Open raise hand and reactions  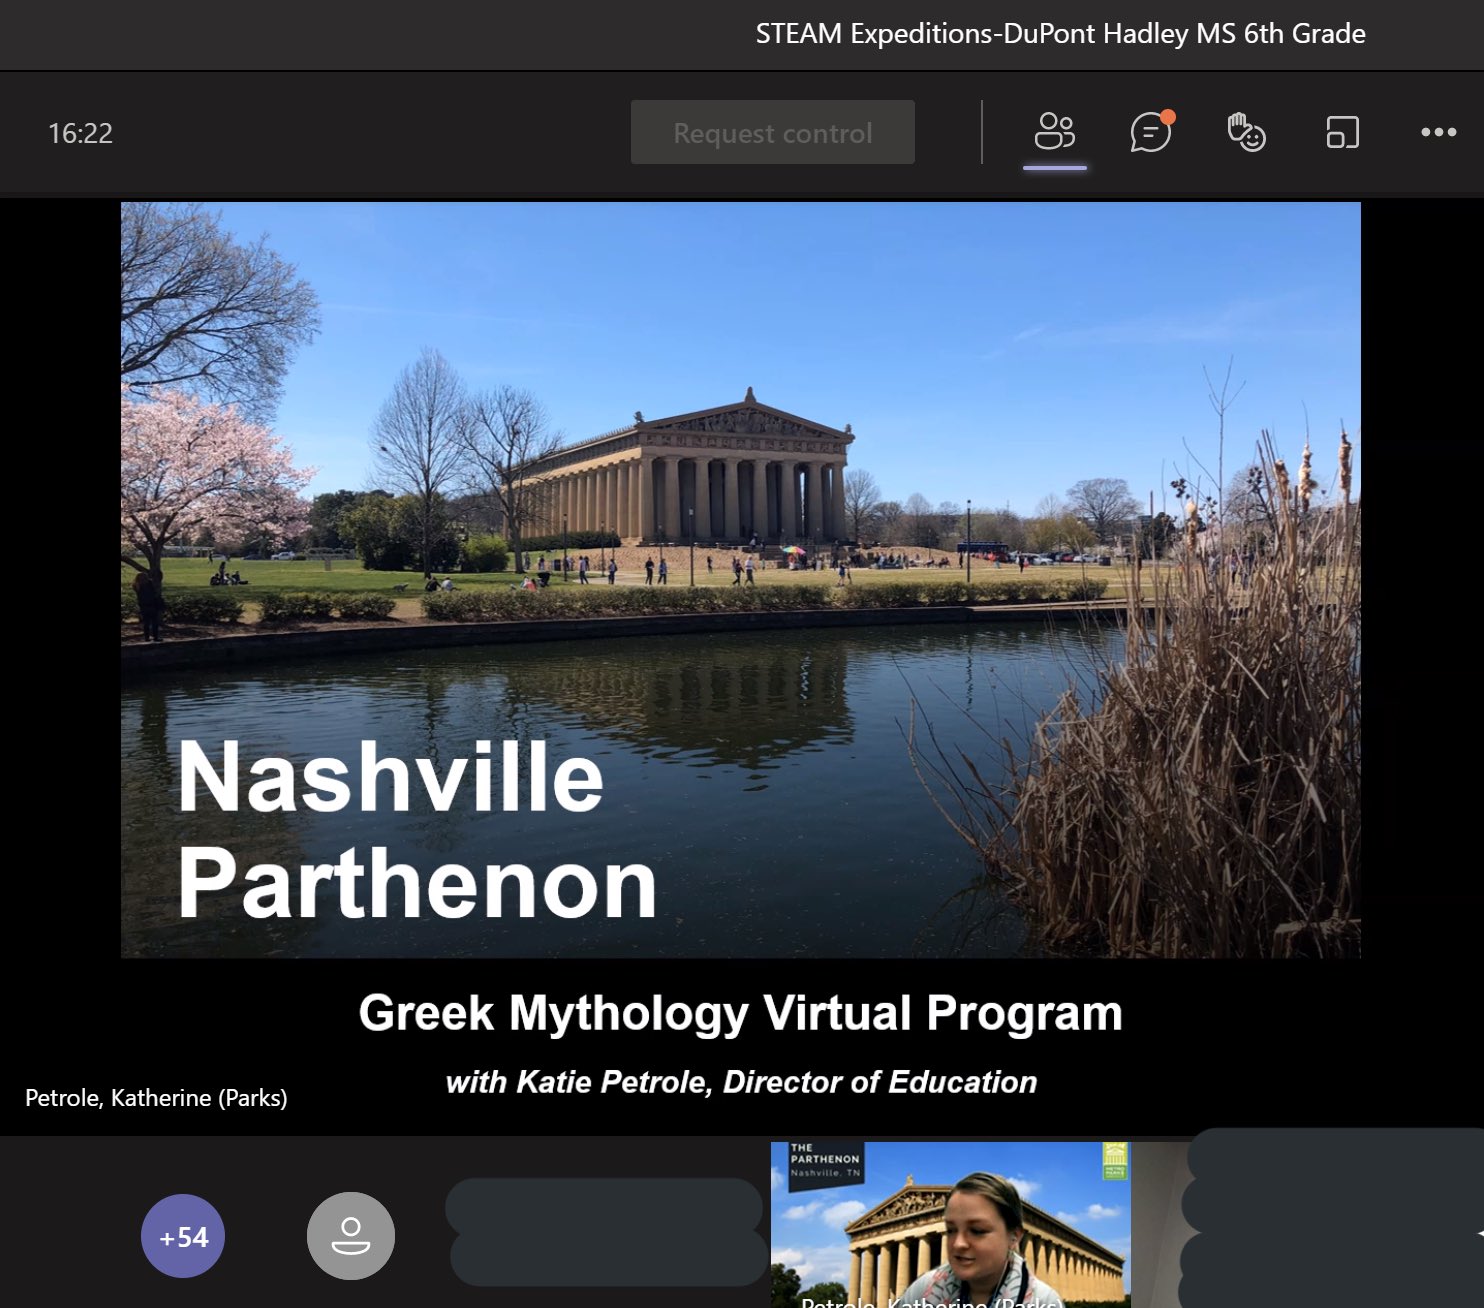[x=1246, y=132]
